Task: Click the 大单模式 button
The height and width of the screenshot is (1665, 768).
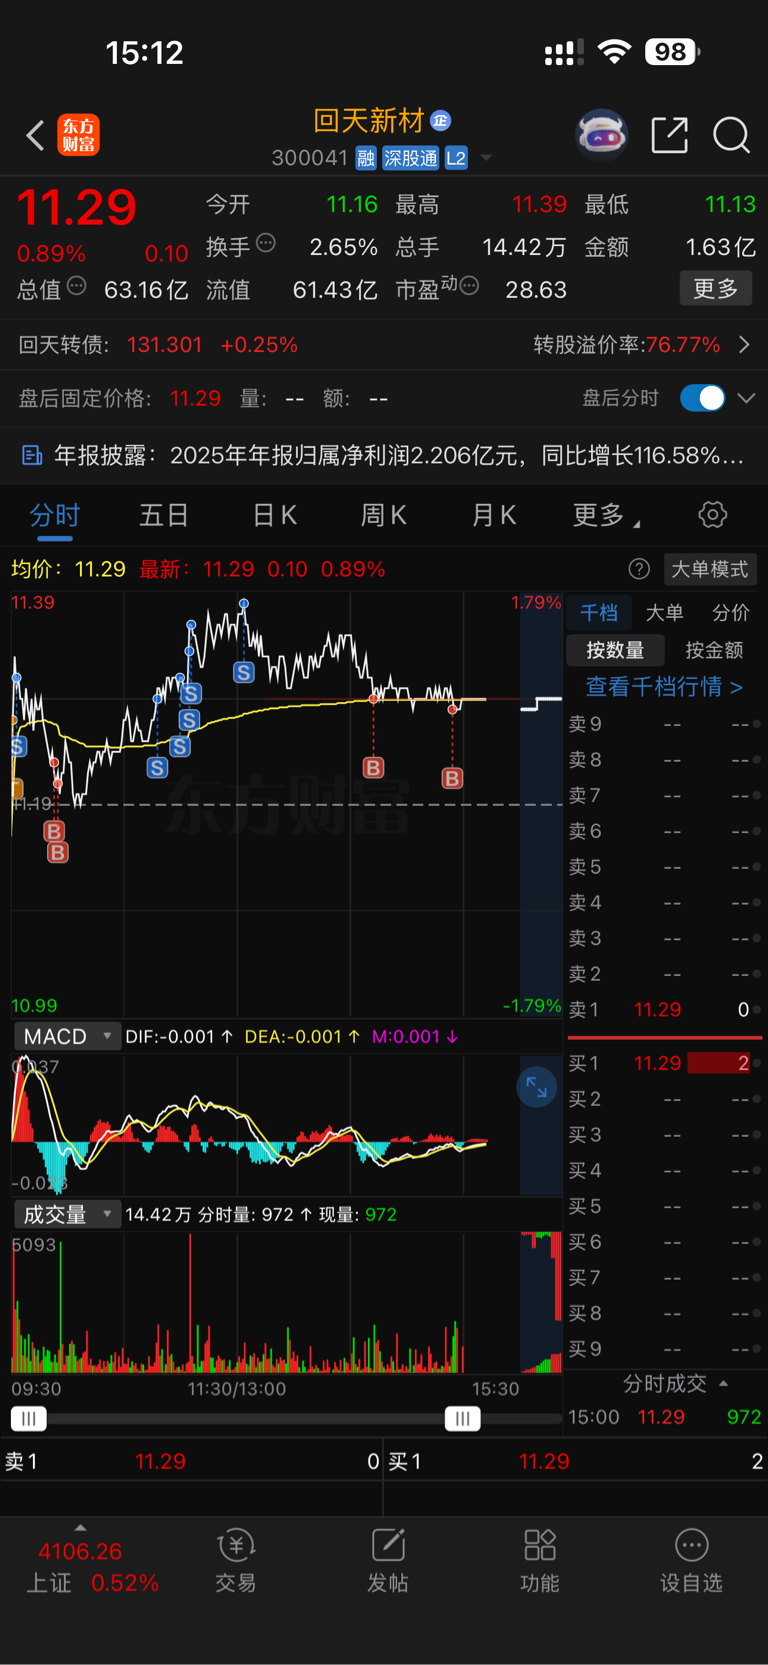Action: point(709,569)
